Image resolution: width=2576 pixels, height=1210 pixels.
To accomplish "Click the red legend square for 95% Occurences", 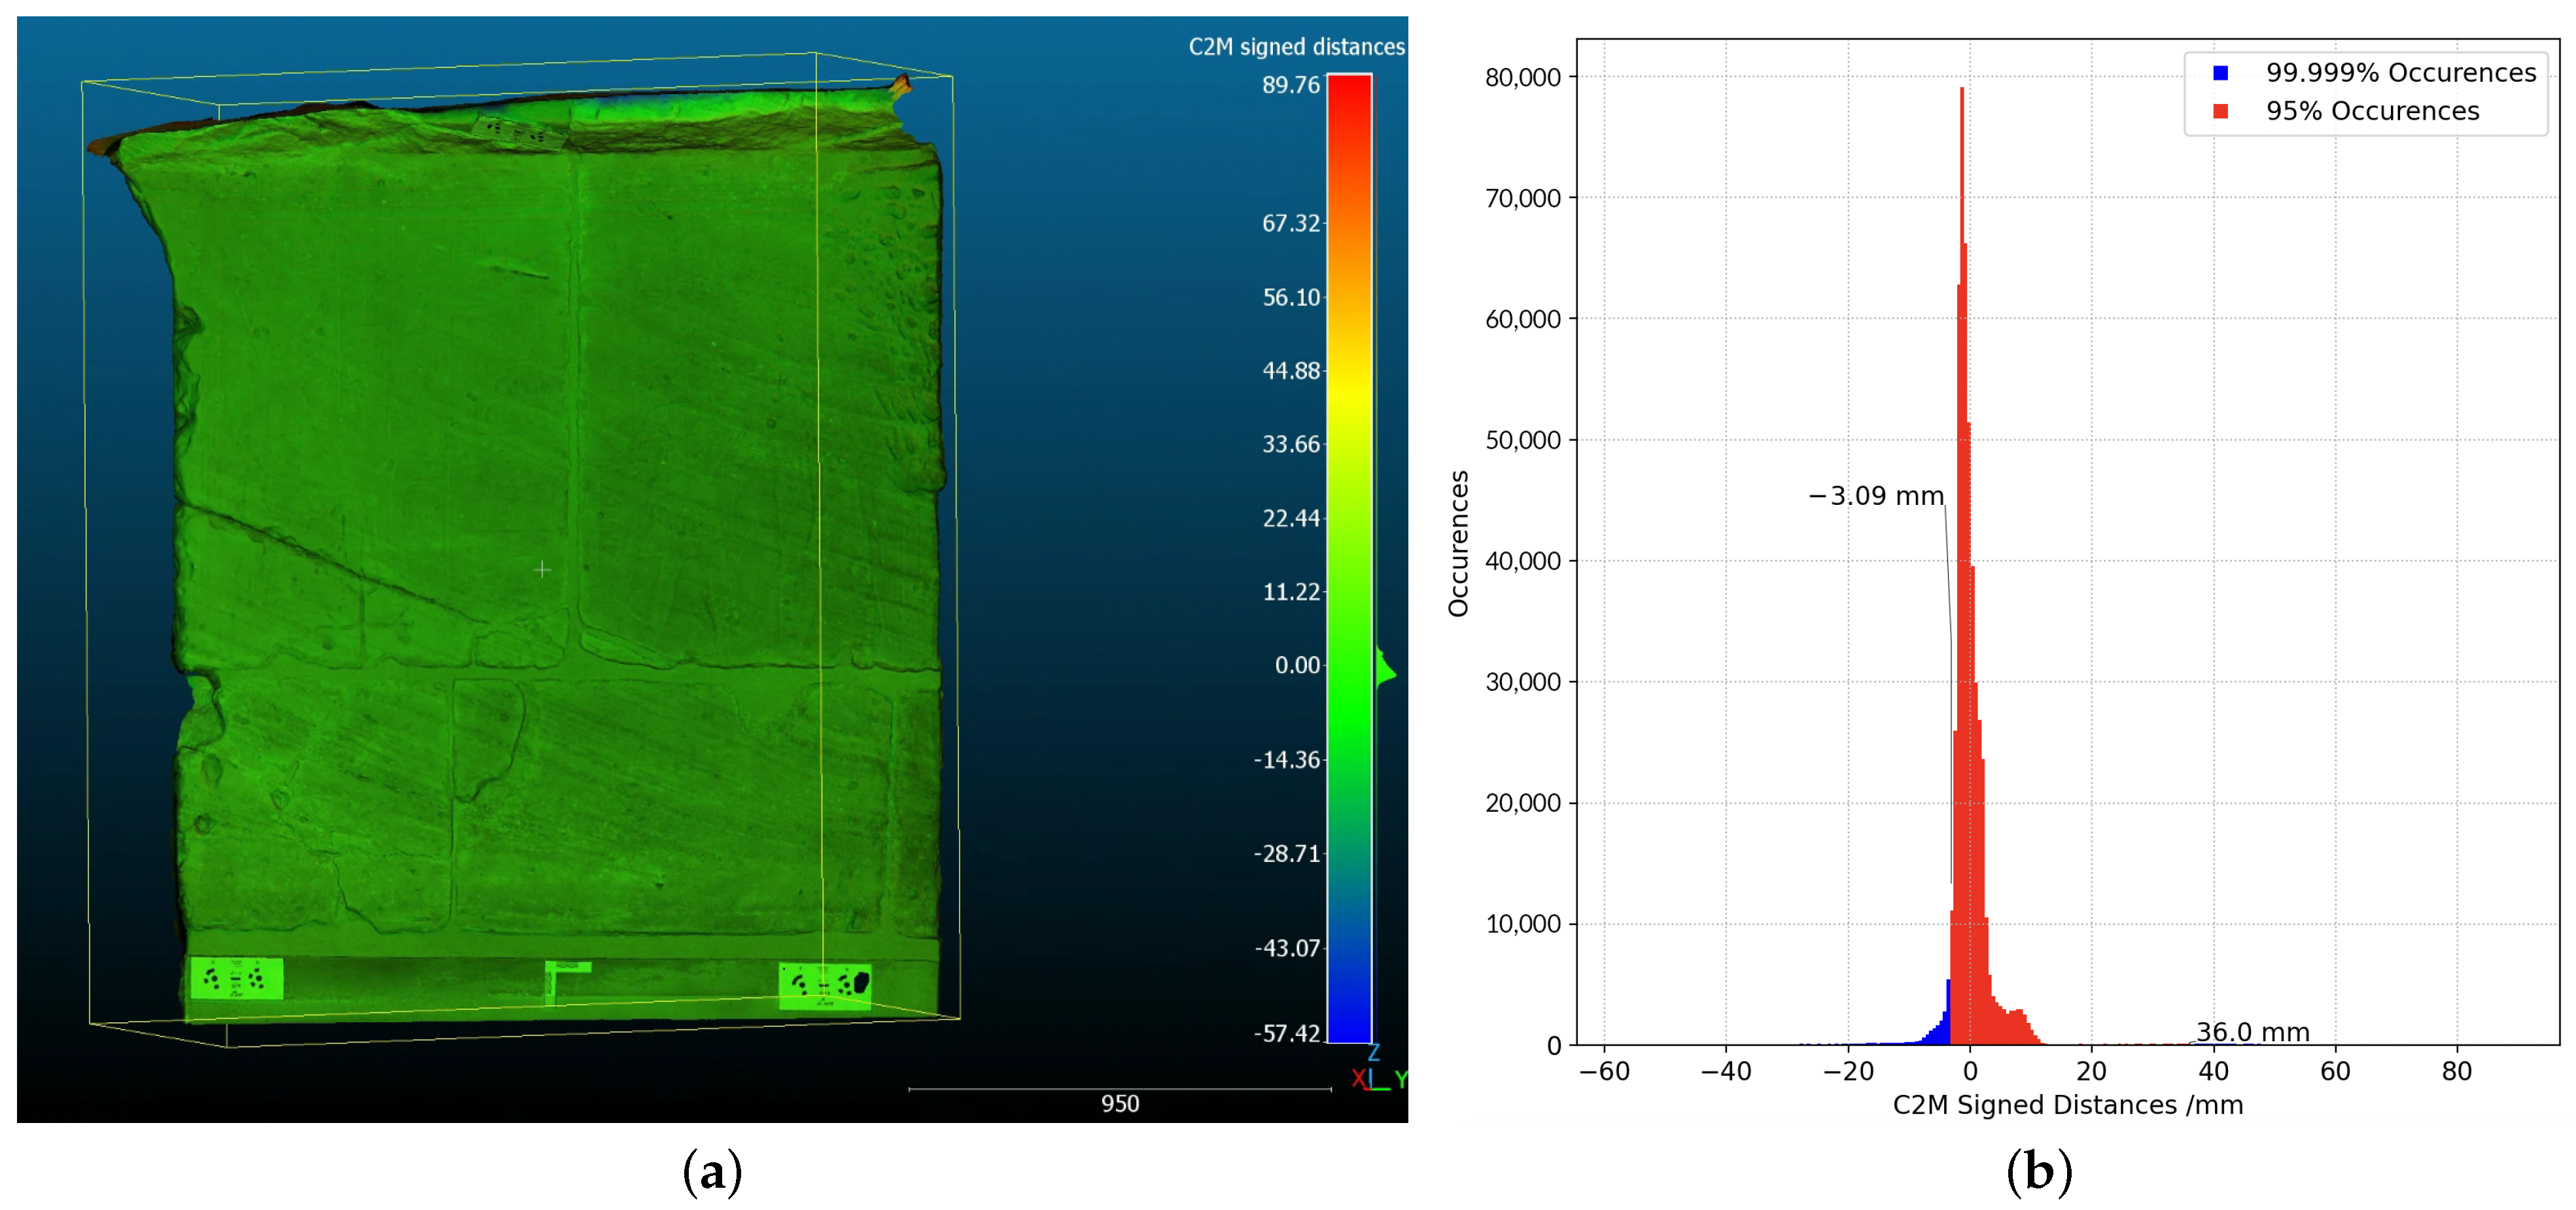I will tap(2221, 111).
